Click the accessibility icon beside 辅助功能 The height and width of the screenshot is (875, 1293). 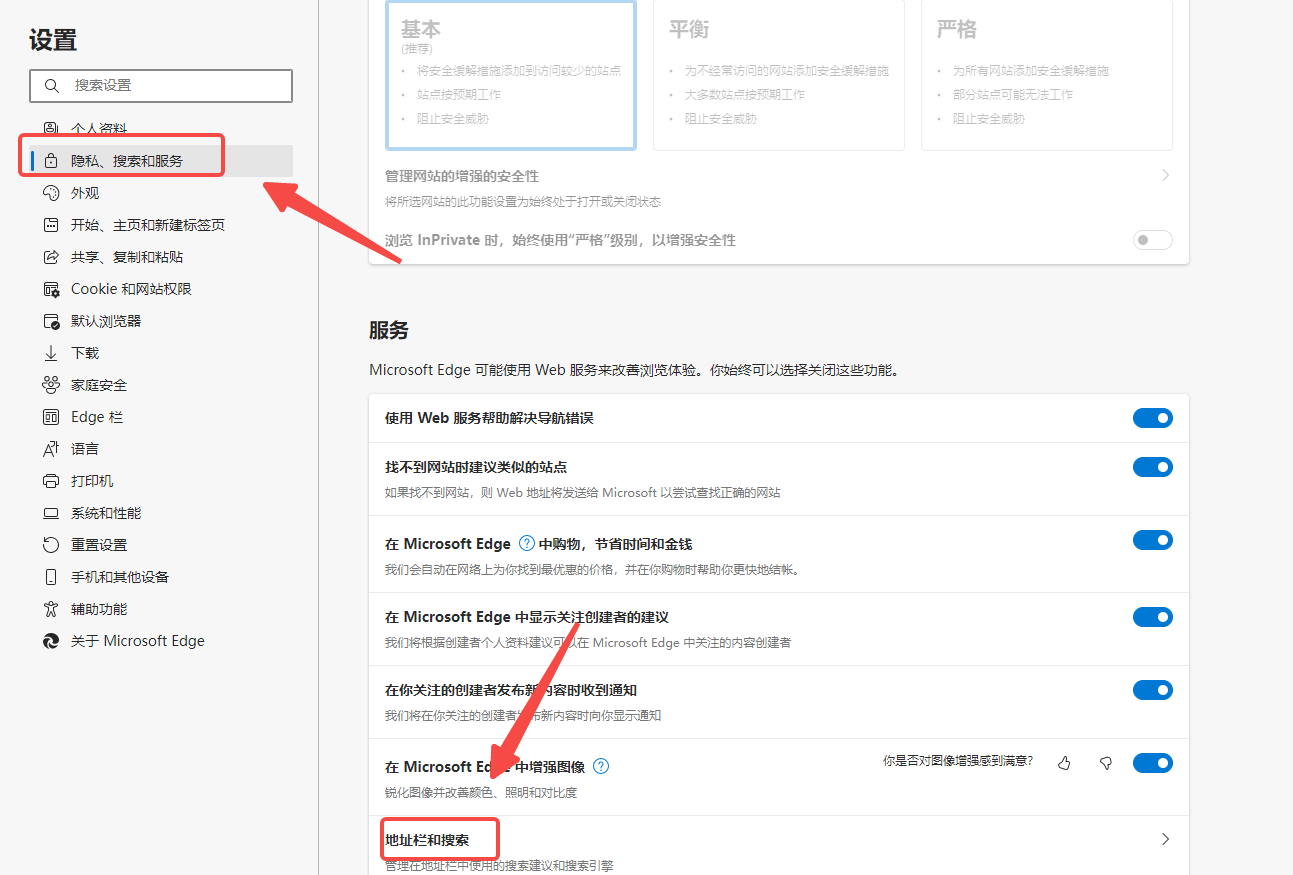tap(51, 609)
